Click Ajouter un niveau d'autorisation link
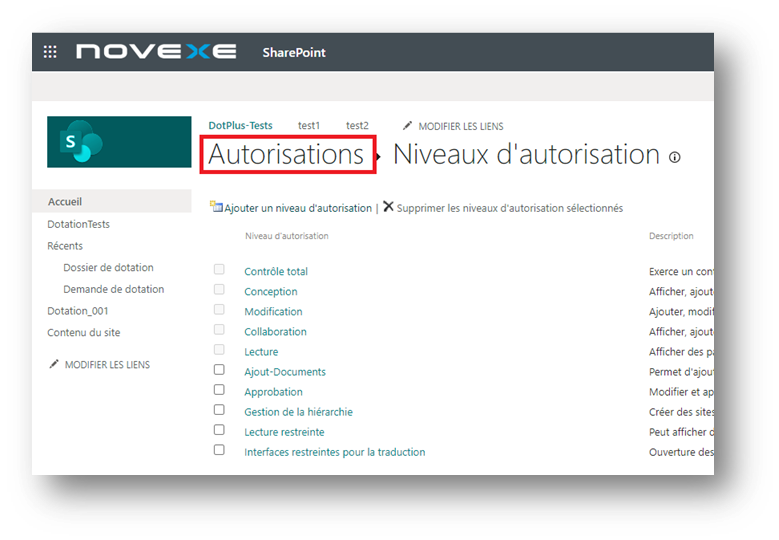Viewport: 779px width, 540px height. point(298,208)
